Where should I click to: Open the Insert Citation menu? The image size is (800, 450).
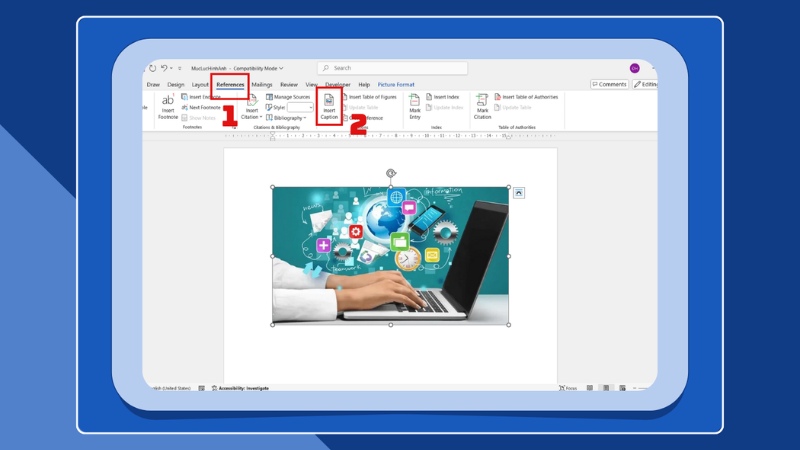point(252,109)
